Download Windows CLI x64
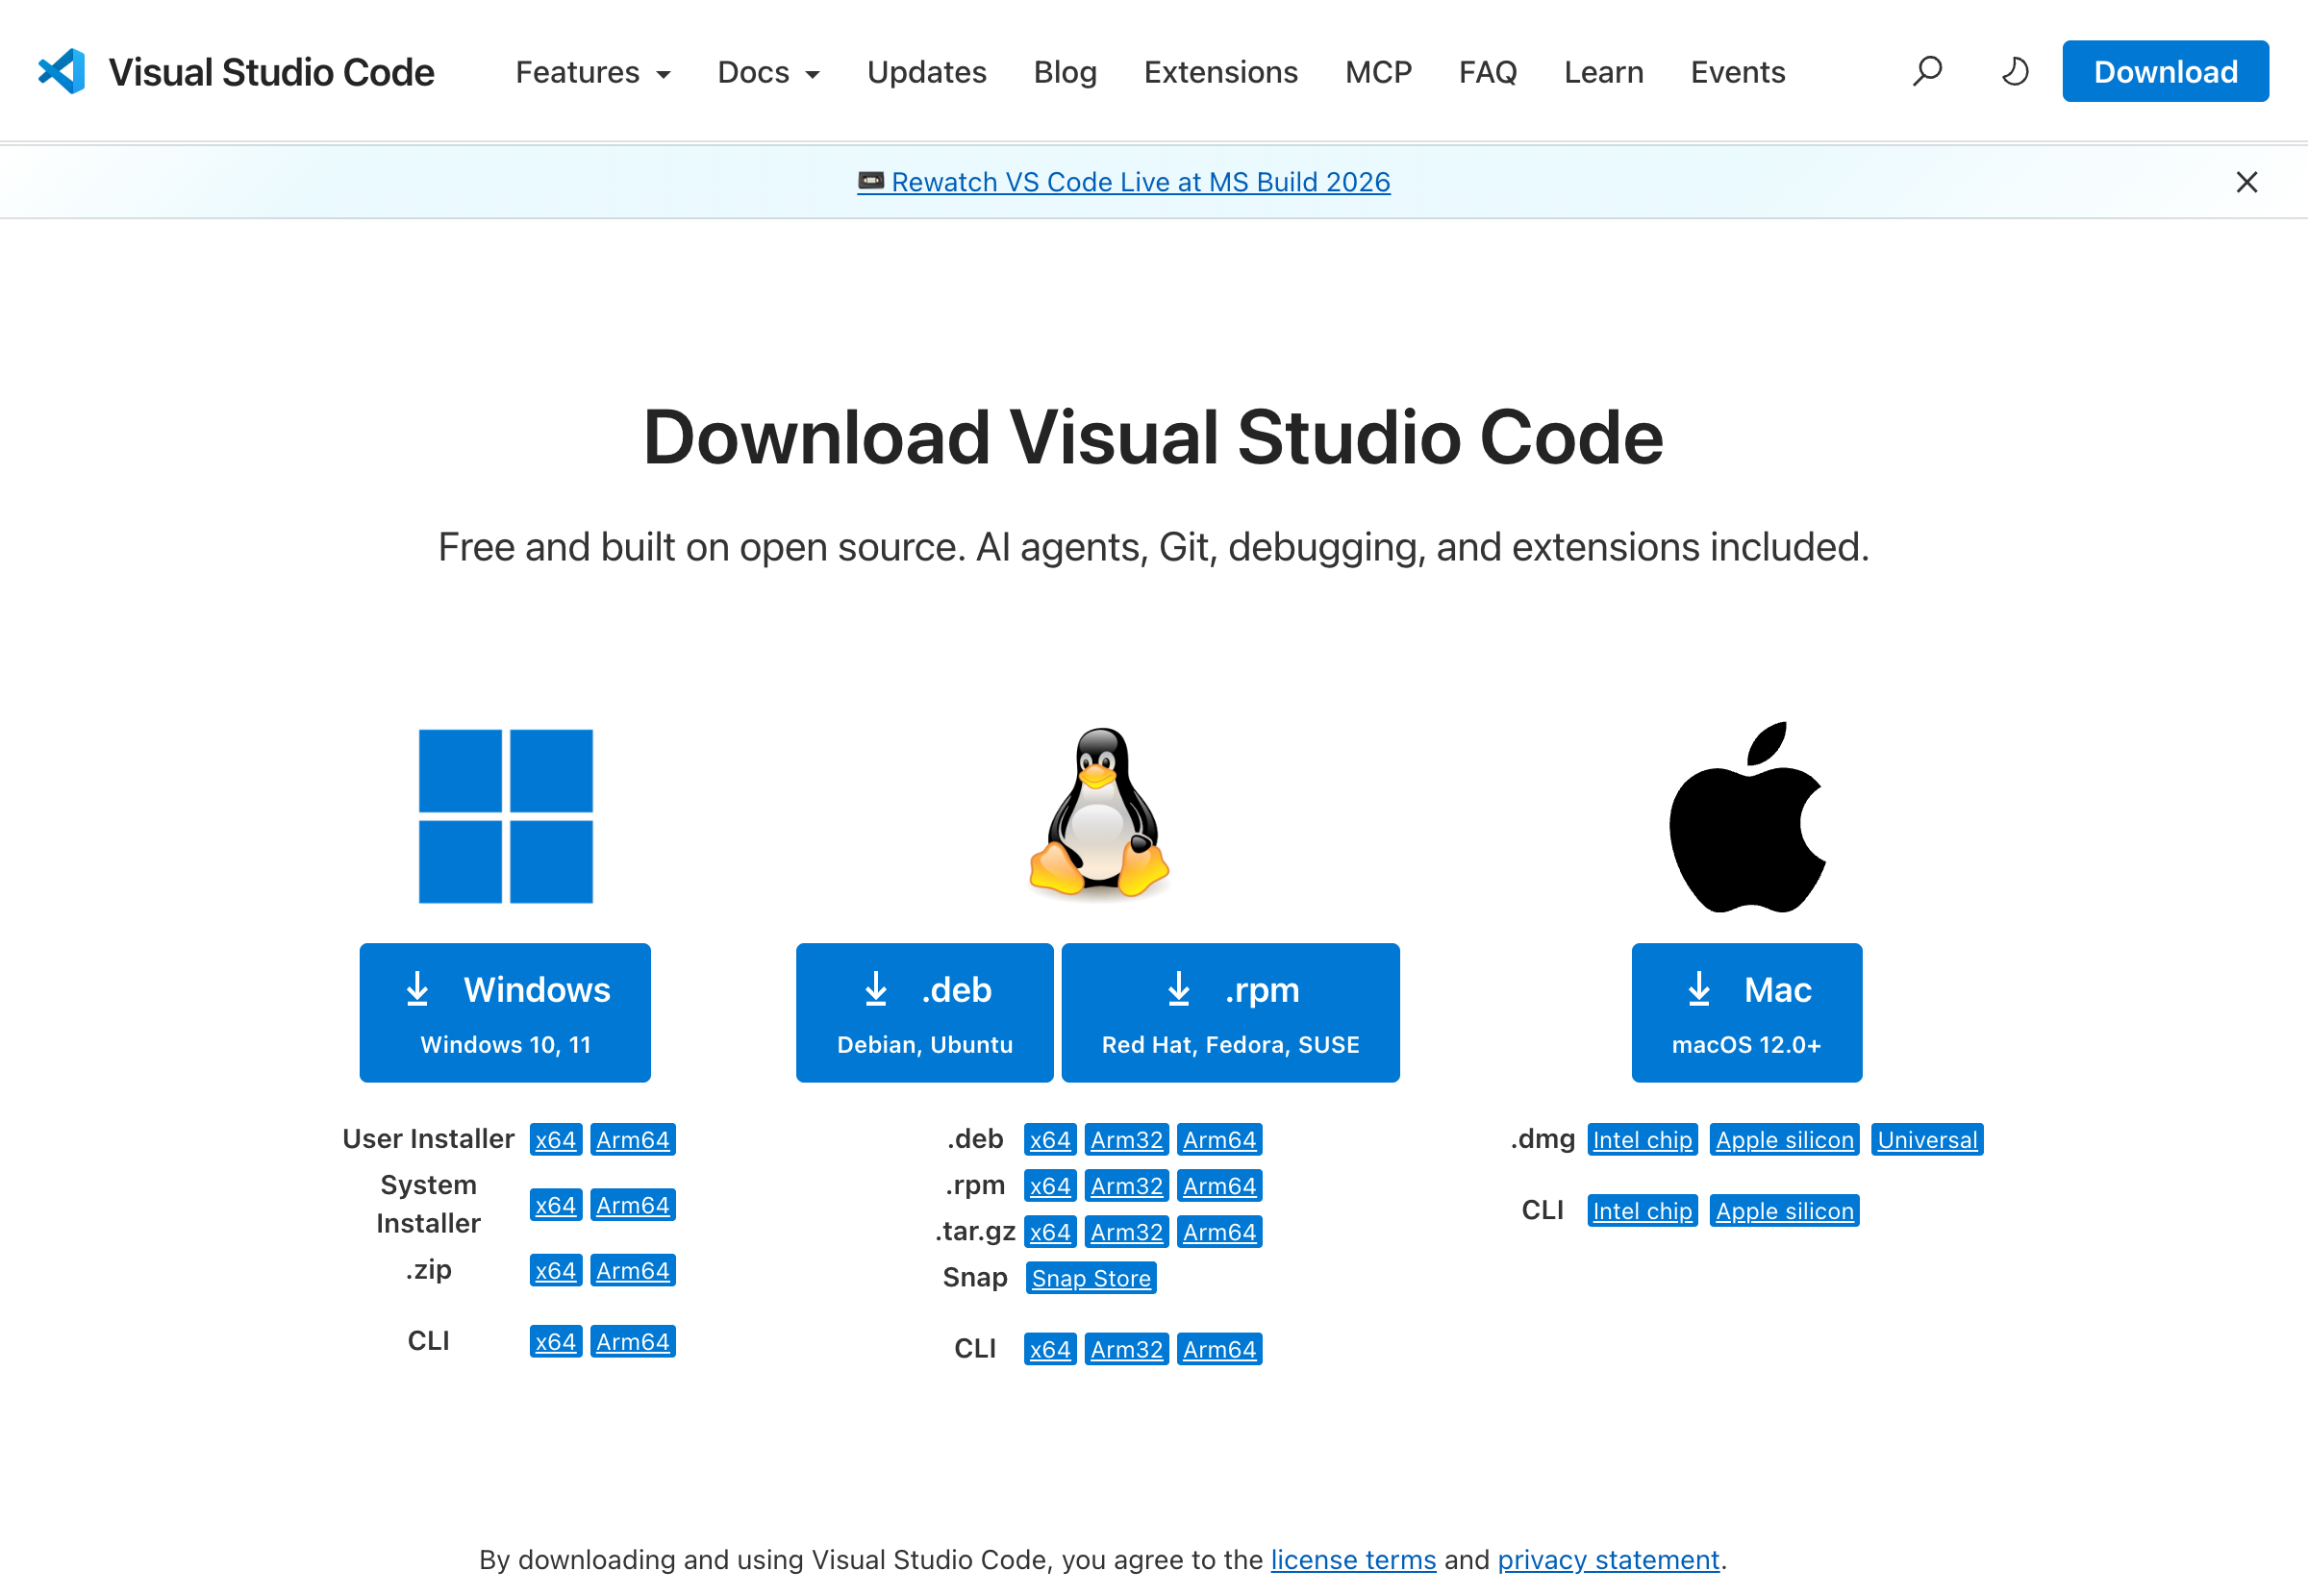 point(556,1341)
